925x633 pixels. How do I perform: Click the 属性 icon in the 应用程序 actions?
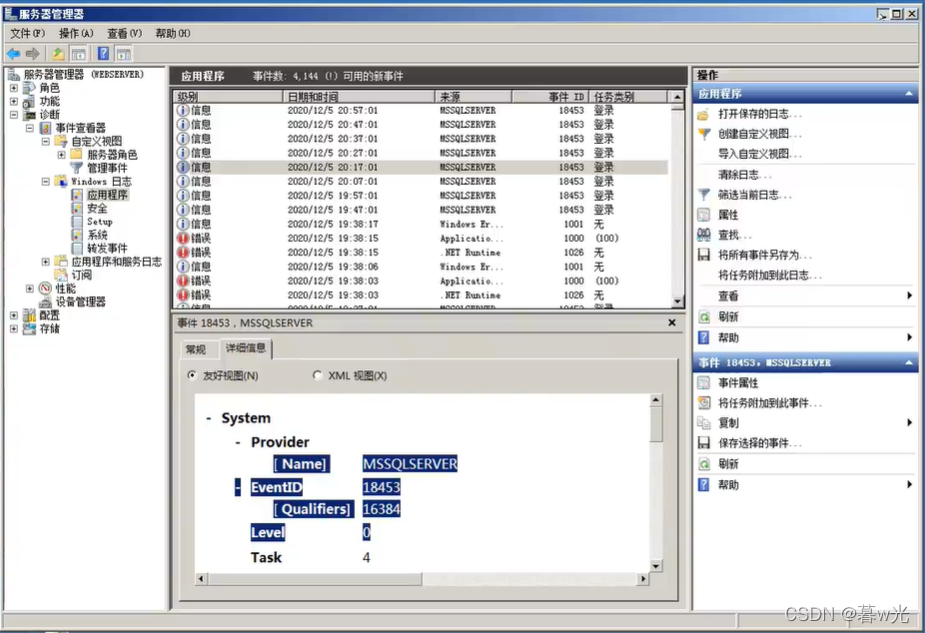(x=704, y=215)
